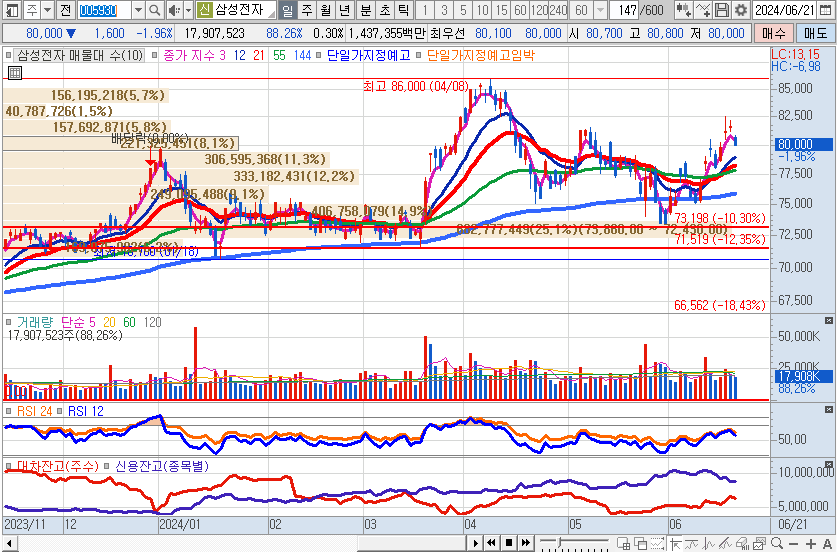Toggle the RSI 24 indicator marker
This screenshot has width=837, height=552.
(9, 411)
